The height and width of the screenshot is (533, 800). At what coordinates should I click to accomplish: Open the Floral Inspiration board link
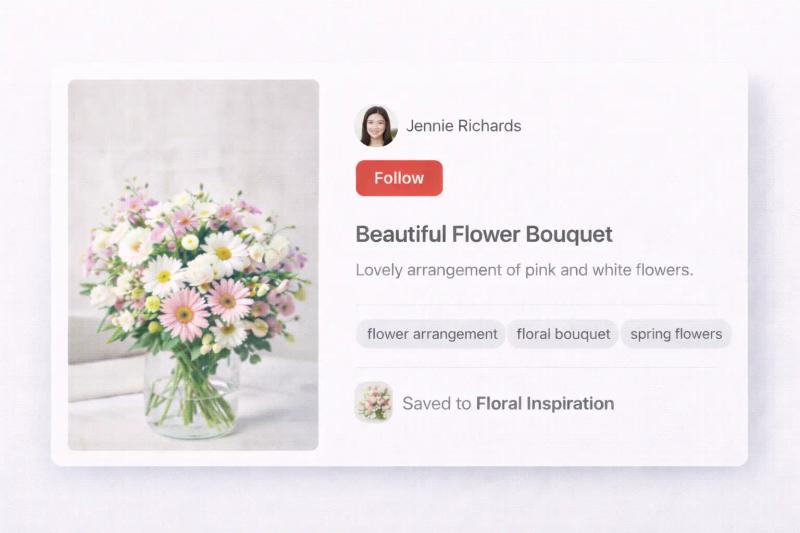pos(545,403)
